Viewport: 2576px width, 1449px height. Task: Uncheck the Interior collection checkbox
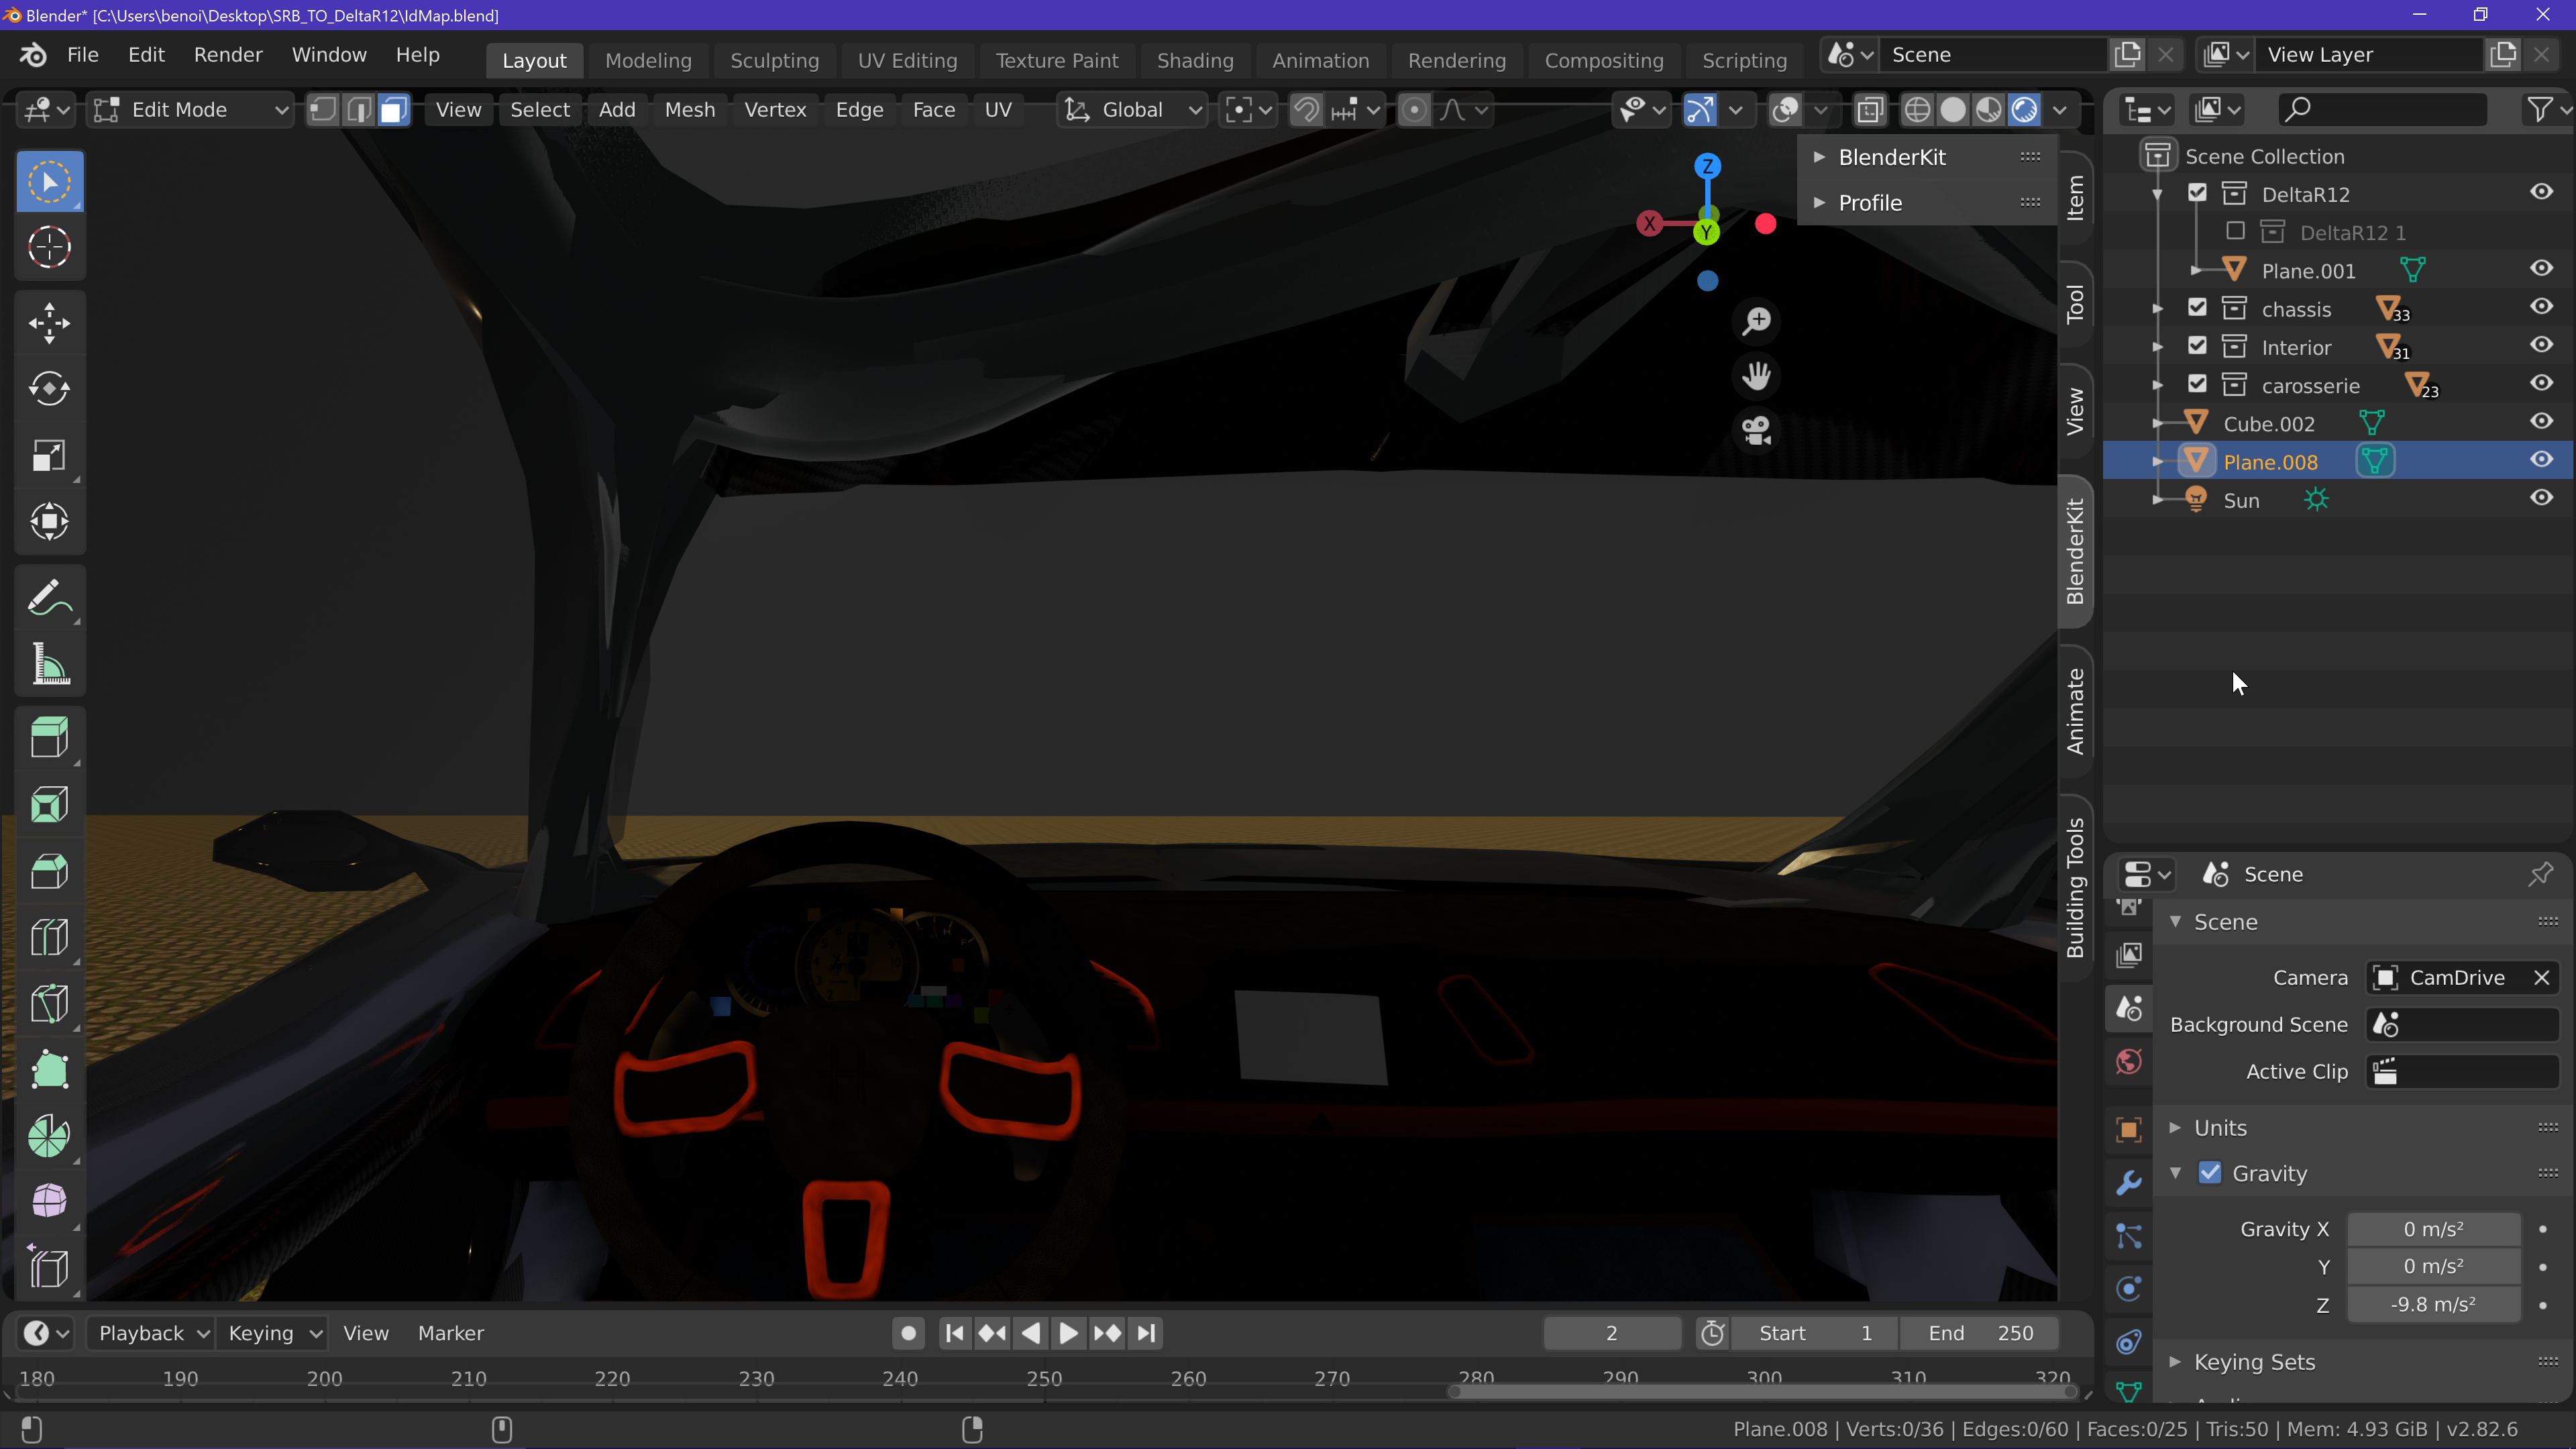tap(2196, 346)
